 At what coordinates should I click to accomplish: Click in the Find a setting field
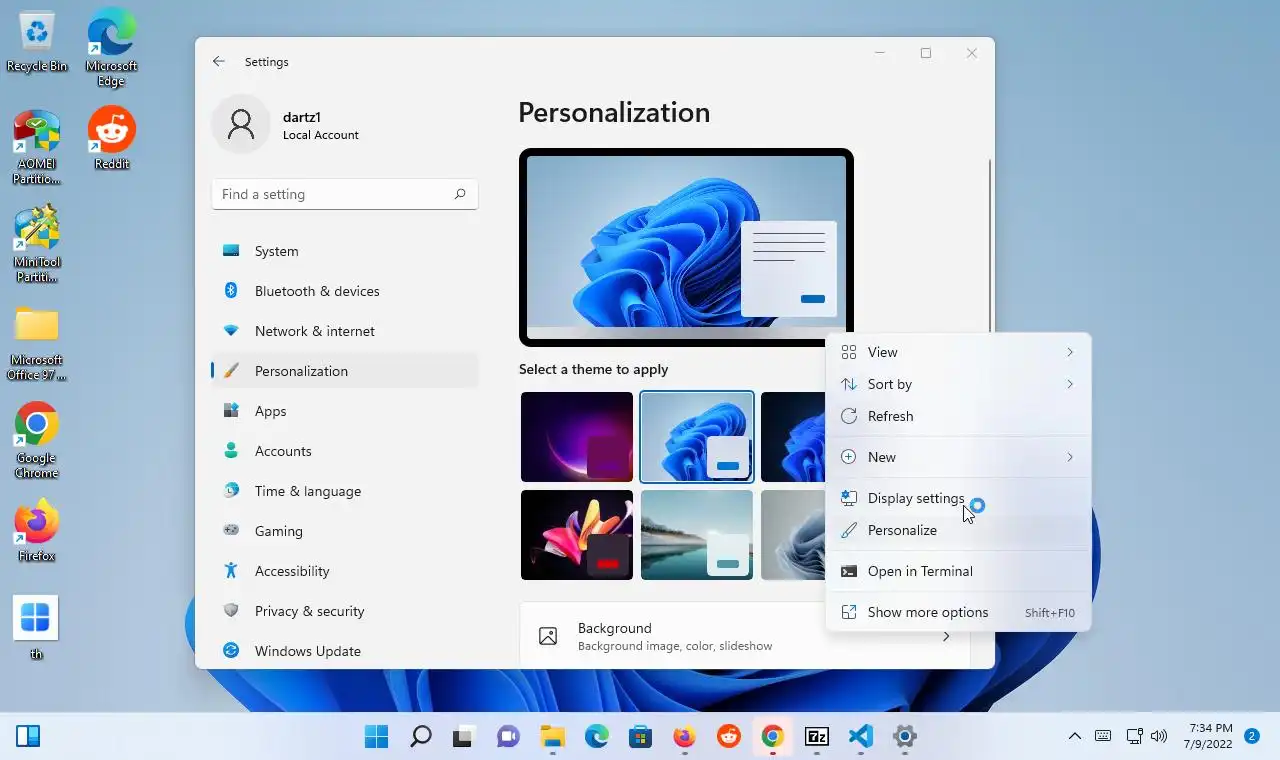click(345, 194)
